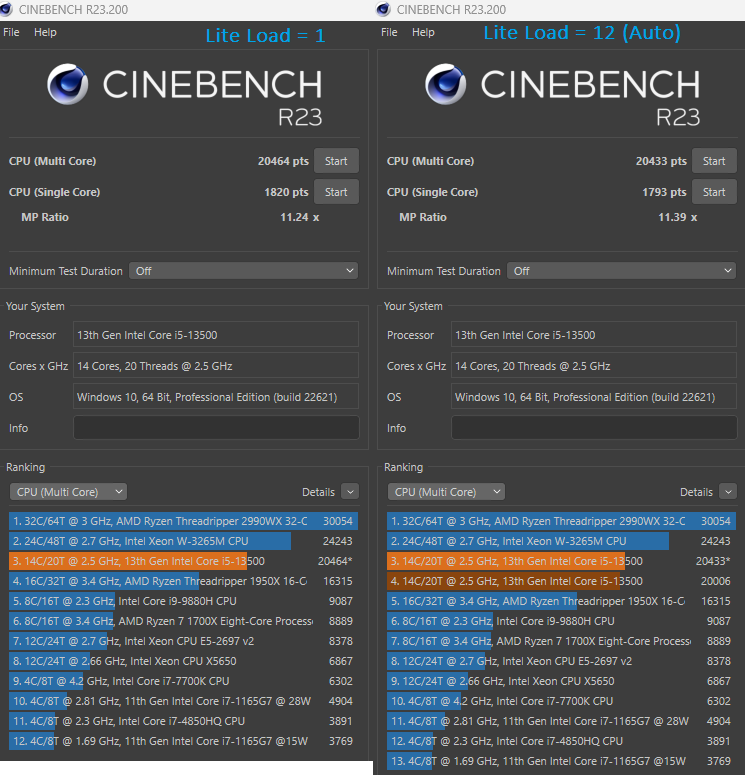Click OS field in left window

(x=216, y=397)
